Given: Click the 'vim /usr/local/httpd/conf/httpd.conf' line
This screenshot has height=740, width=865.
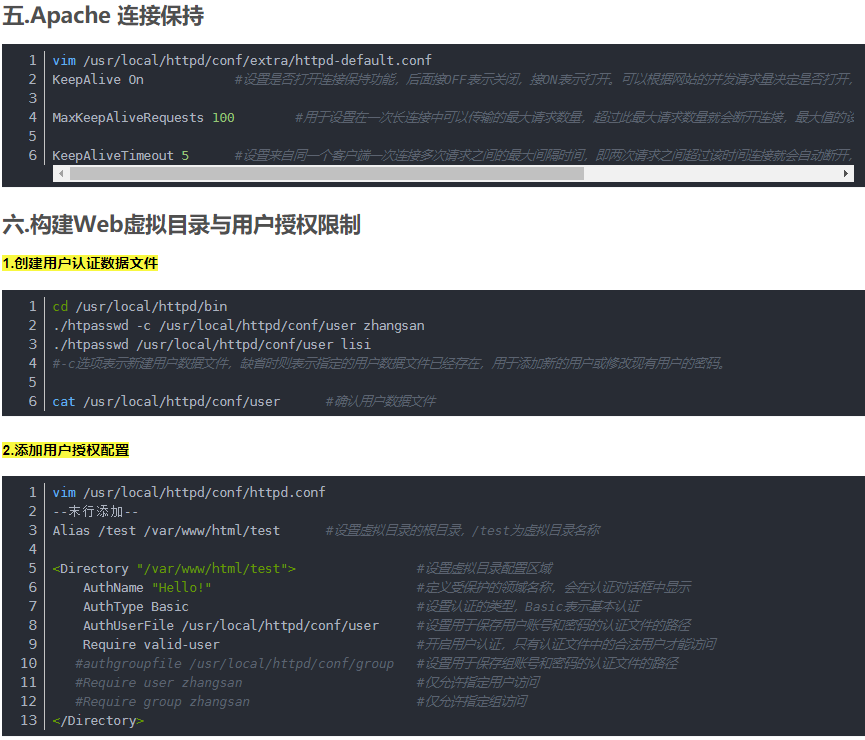Looking at the screenshot, I should click(x=189, y=492).
